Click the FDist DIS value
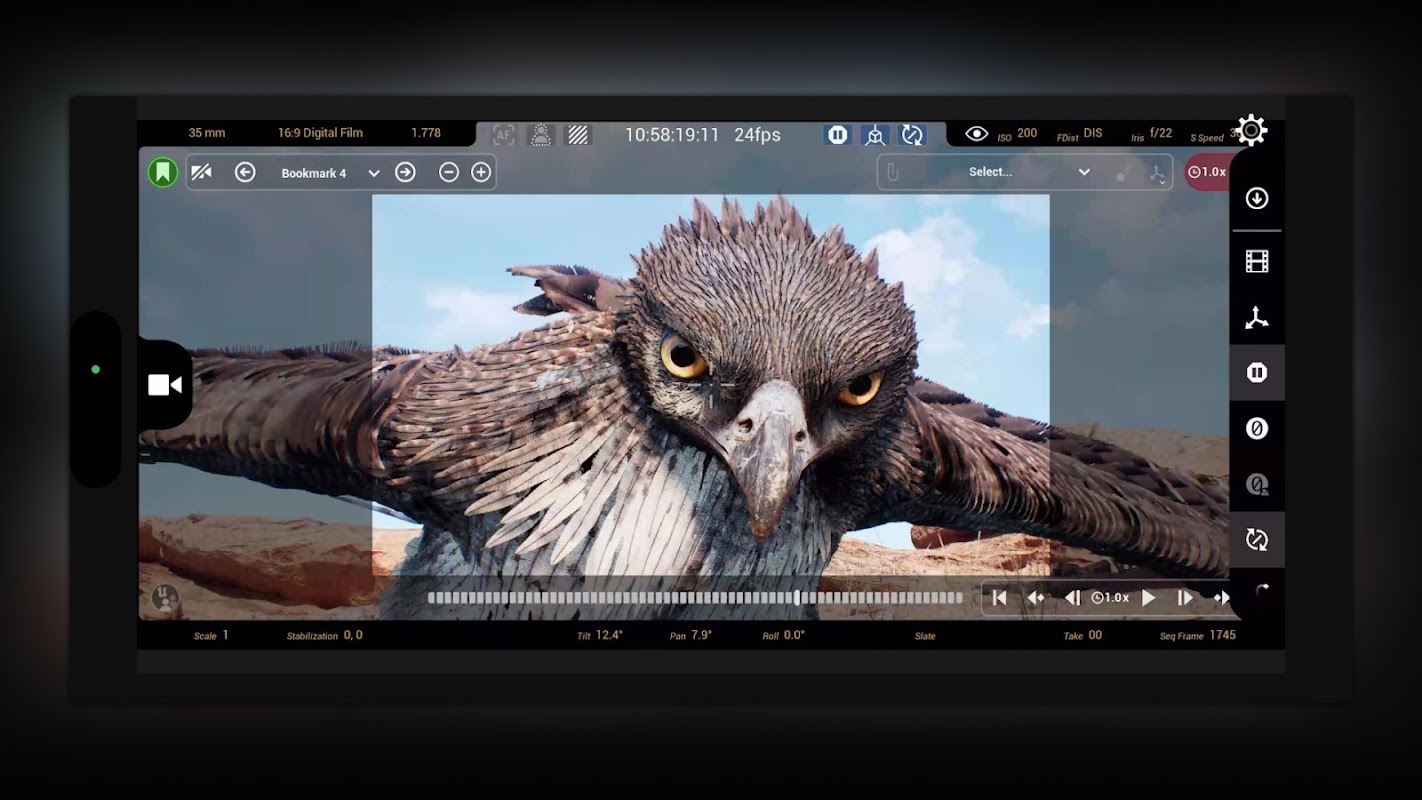The image size is (1422, 800). tap(1080, 134)
